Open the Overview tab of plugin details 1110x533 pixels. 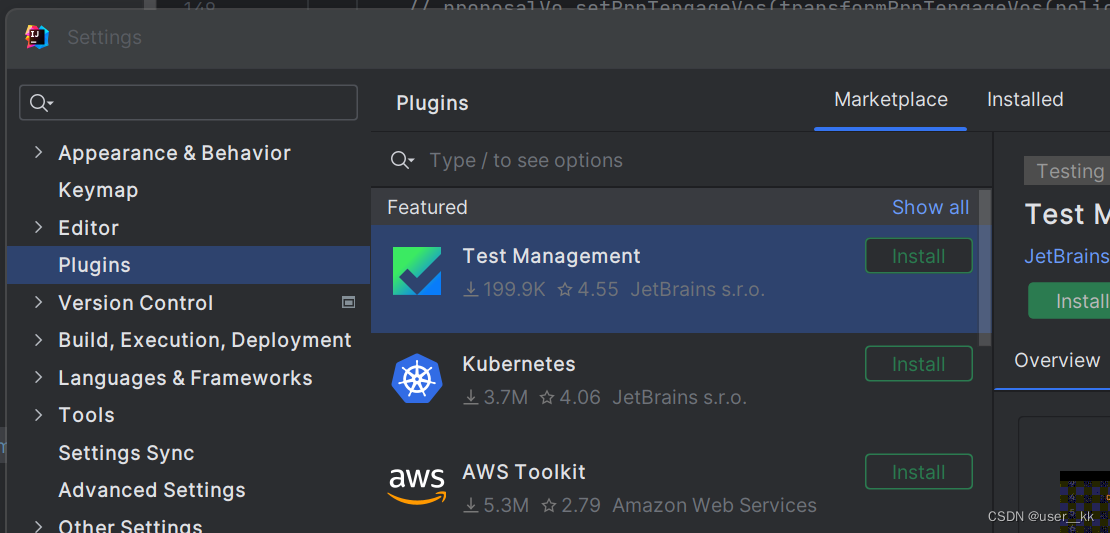(x=1057, y=361)
